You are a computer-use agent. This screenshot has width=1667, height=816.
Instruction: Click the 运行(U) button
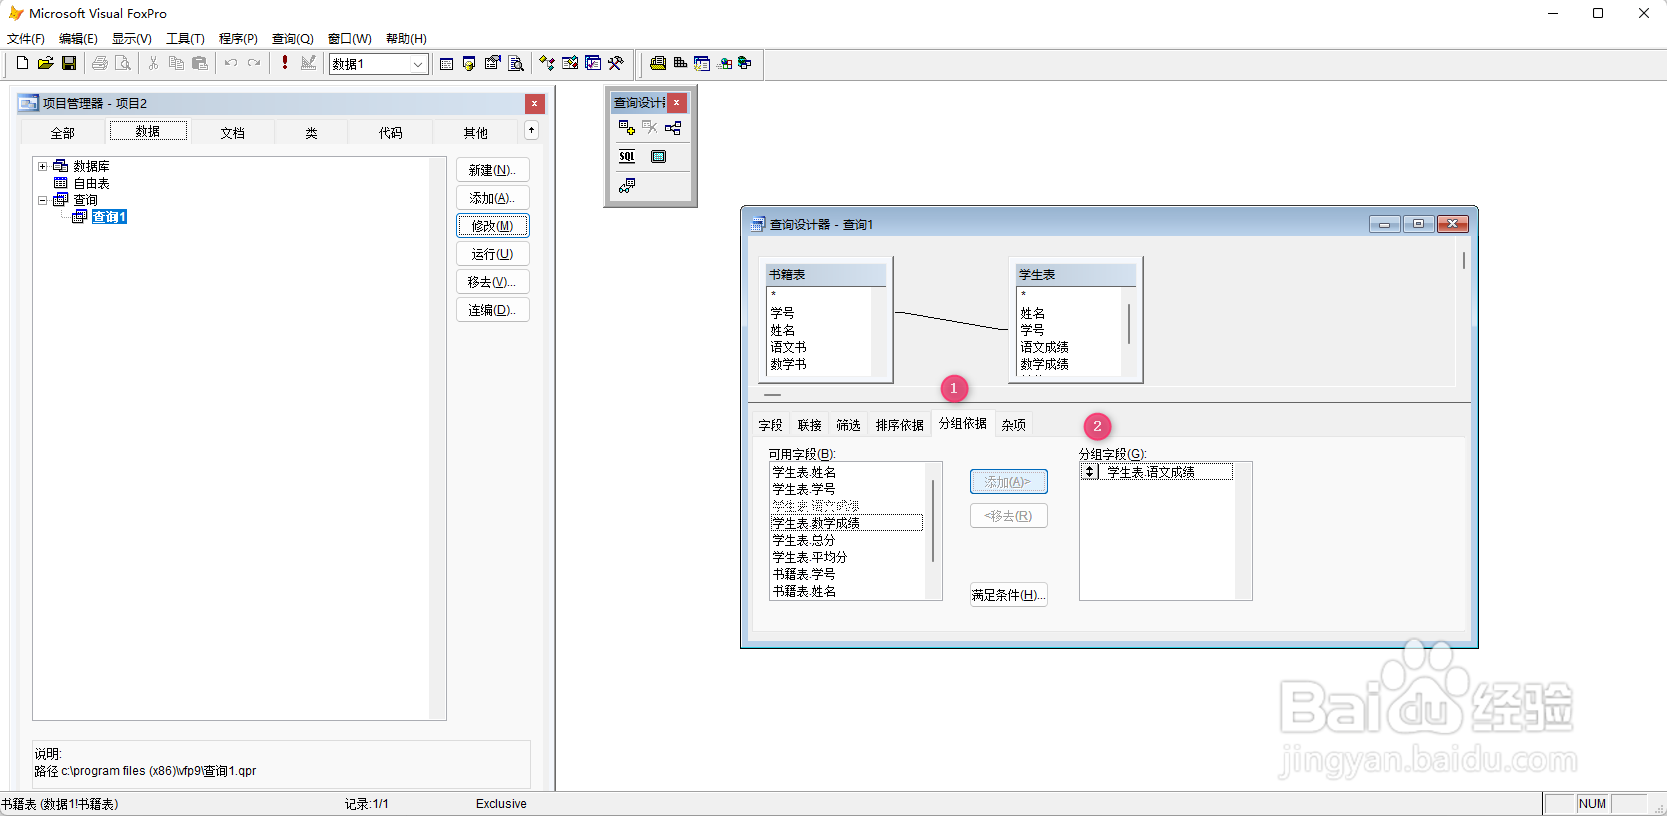coord(493,254)
